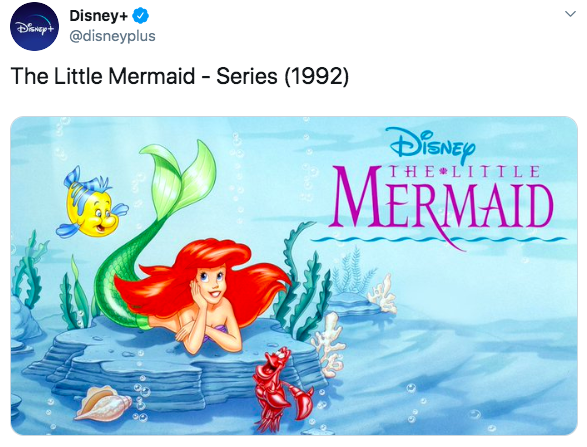
Task: Open the Disney+ profile avatar
Action: 34,26
